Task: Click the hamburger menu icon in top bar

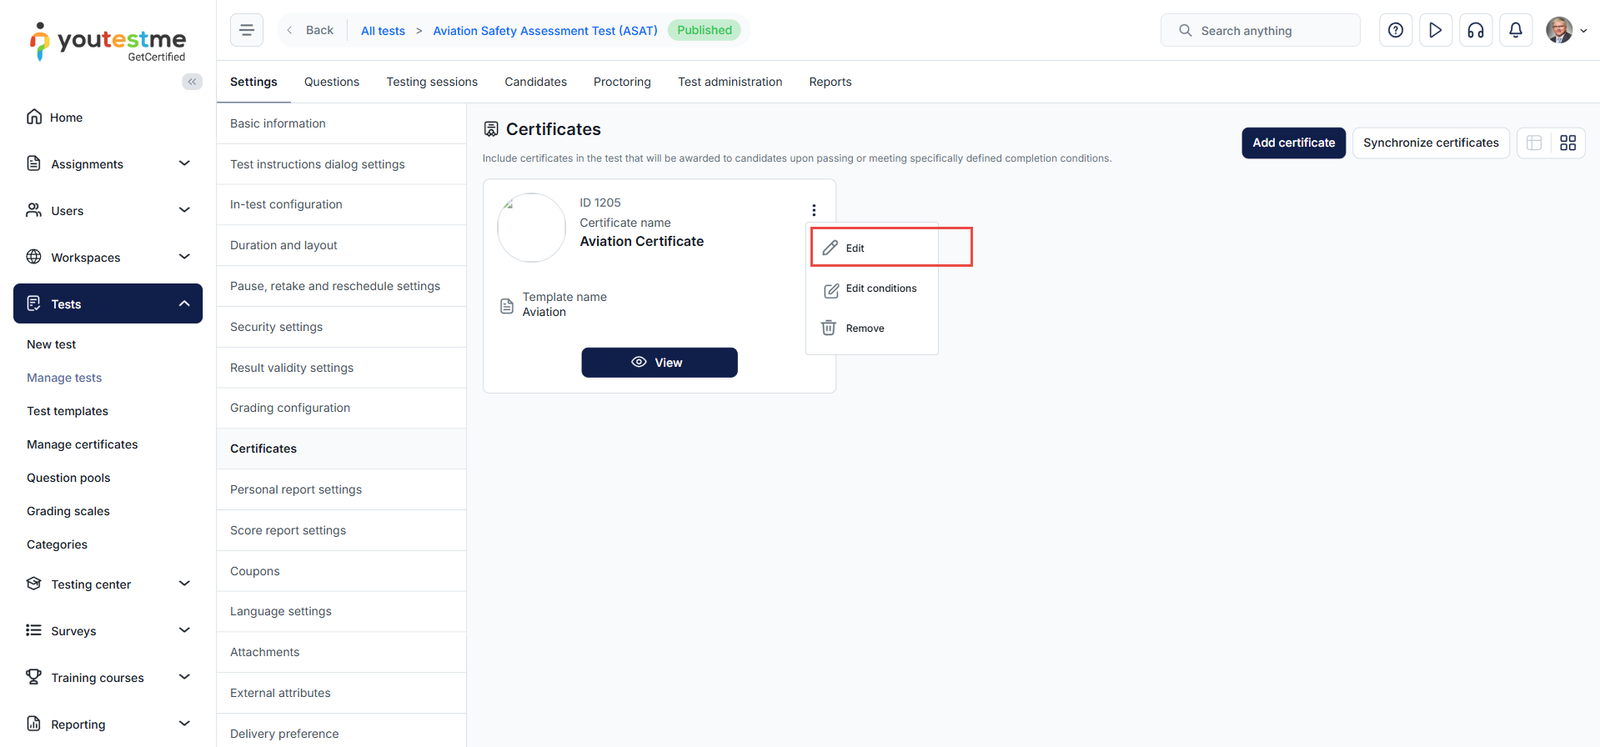Action: coord(247,30)
